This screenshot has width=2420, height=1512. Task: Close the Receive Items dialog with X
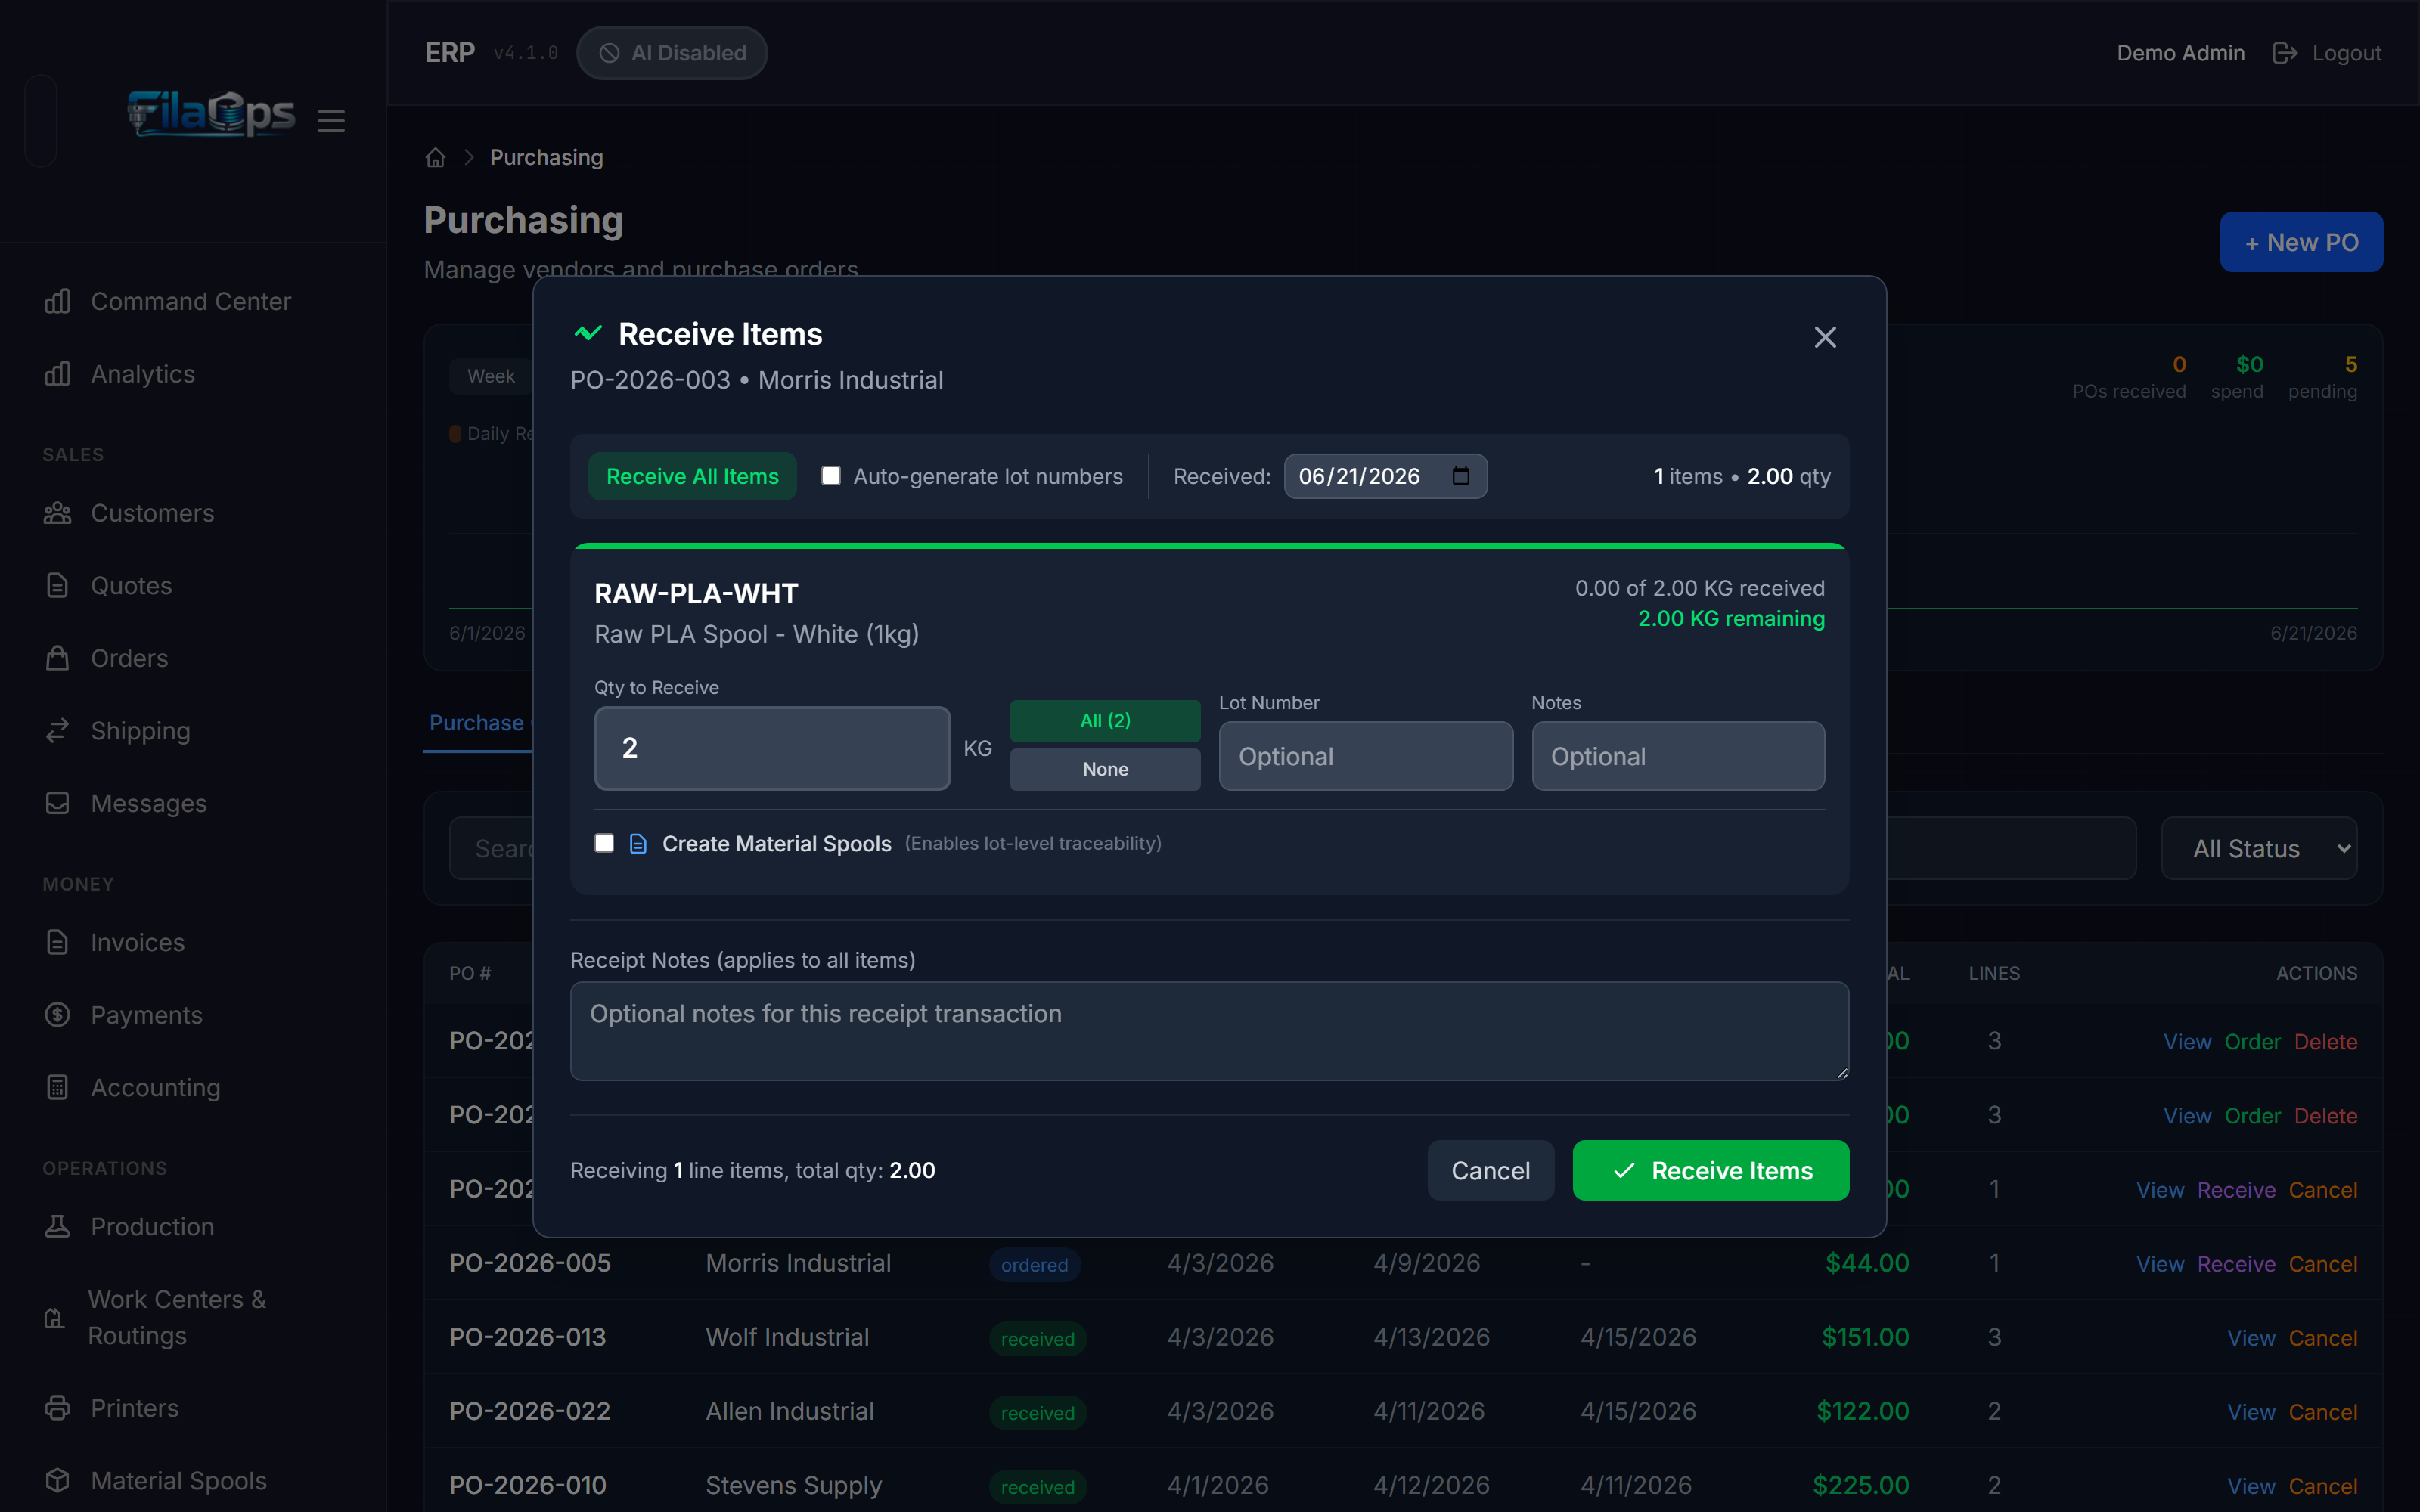click(1825, 337)
